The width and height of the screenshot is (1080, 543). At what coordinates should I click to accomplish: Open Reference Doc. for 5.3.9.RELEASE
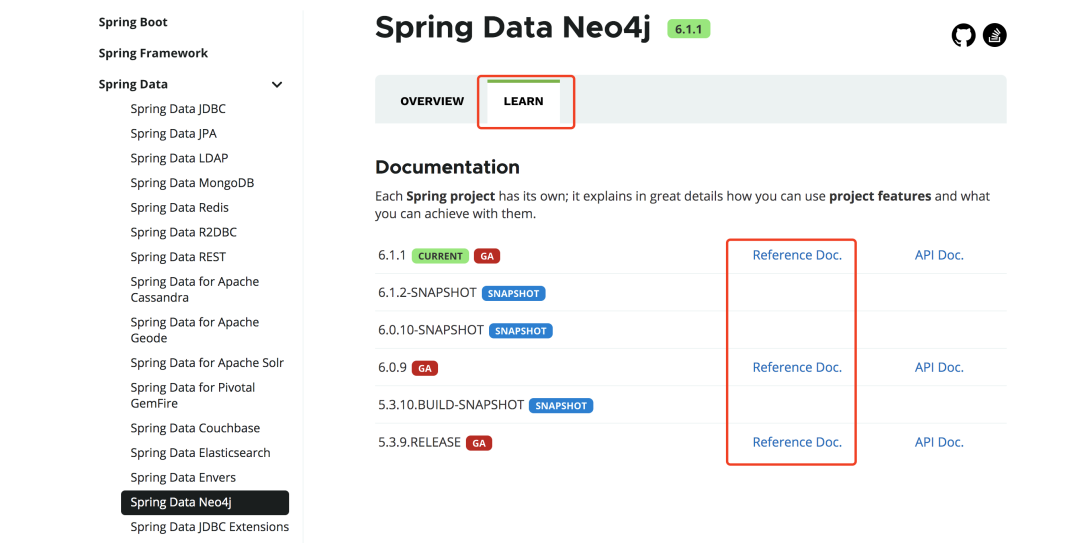(x=797, y=442)
